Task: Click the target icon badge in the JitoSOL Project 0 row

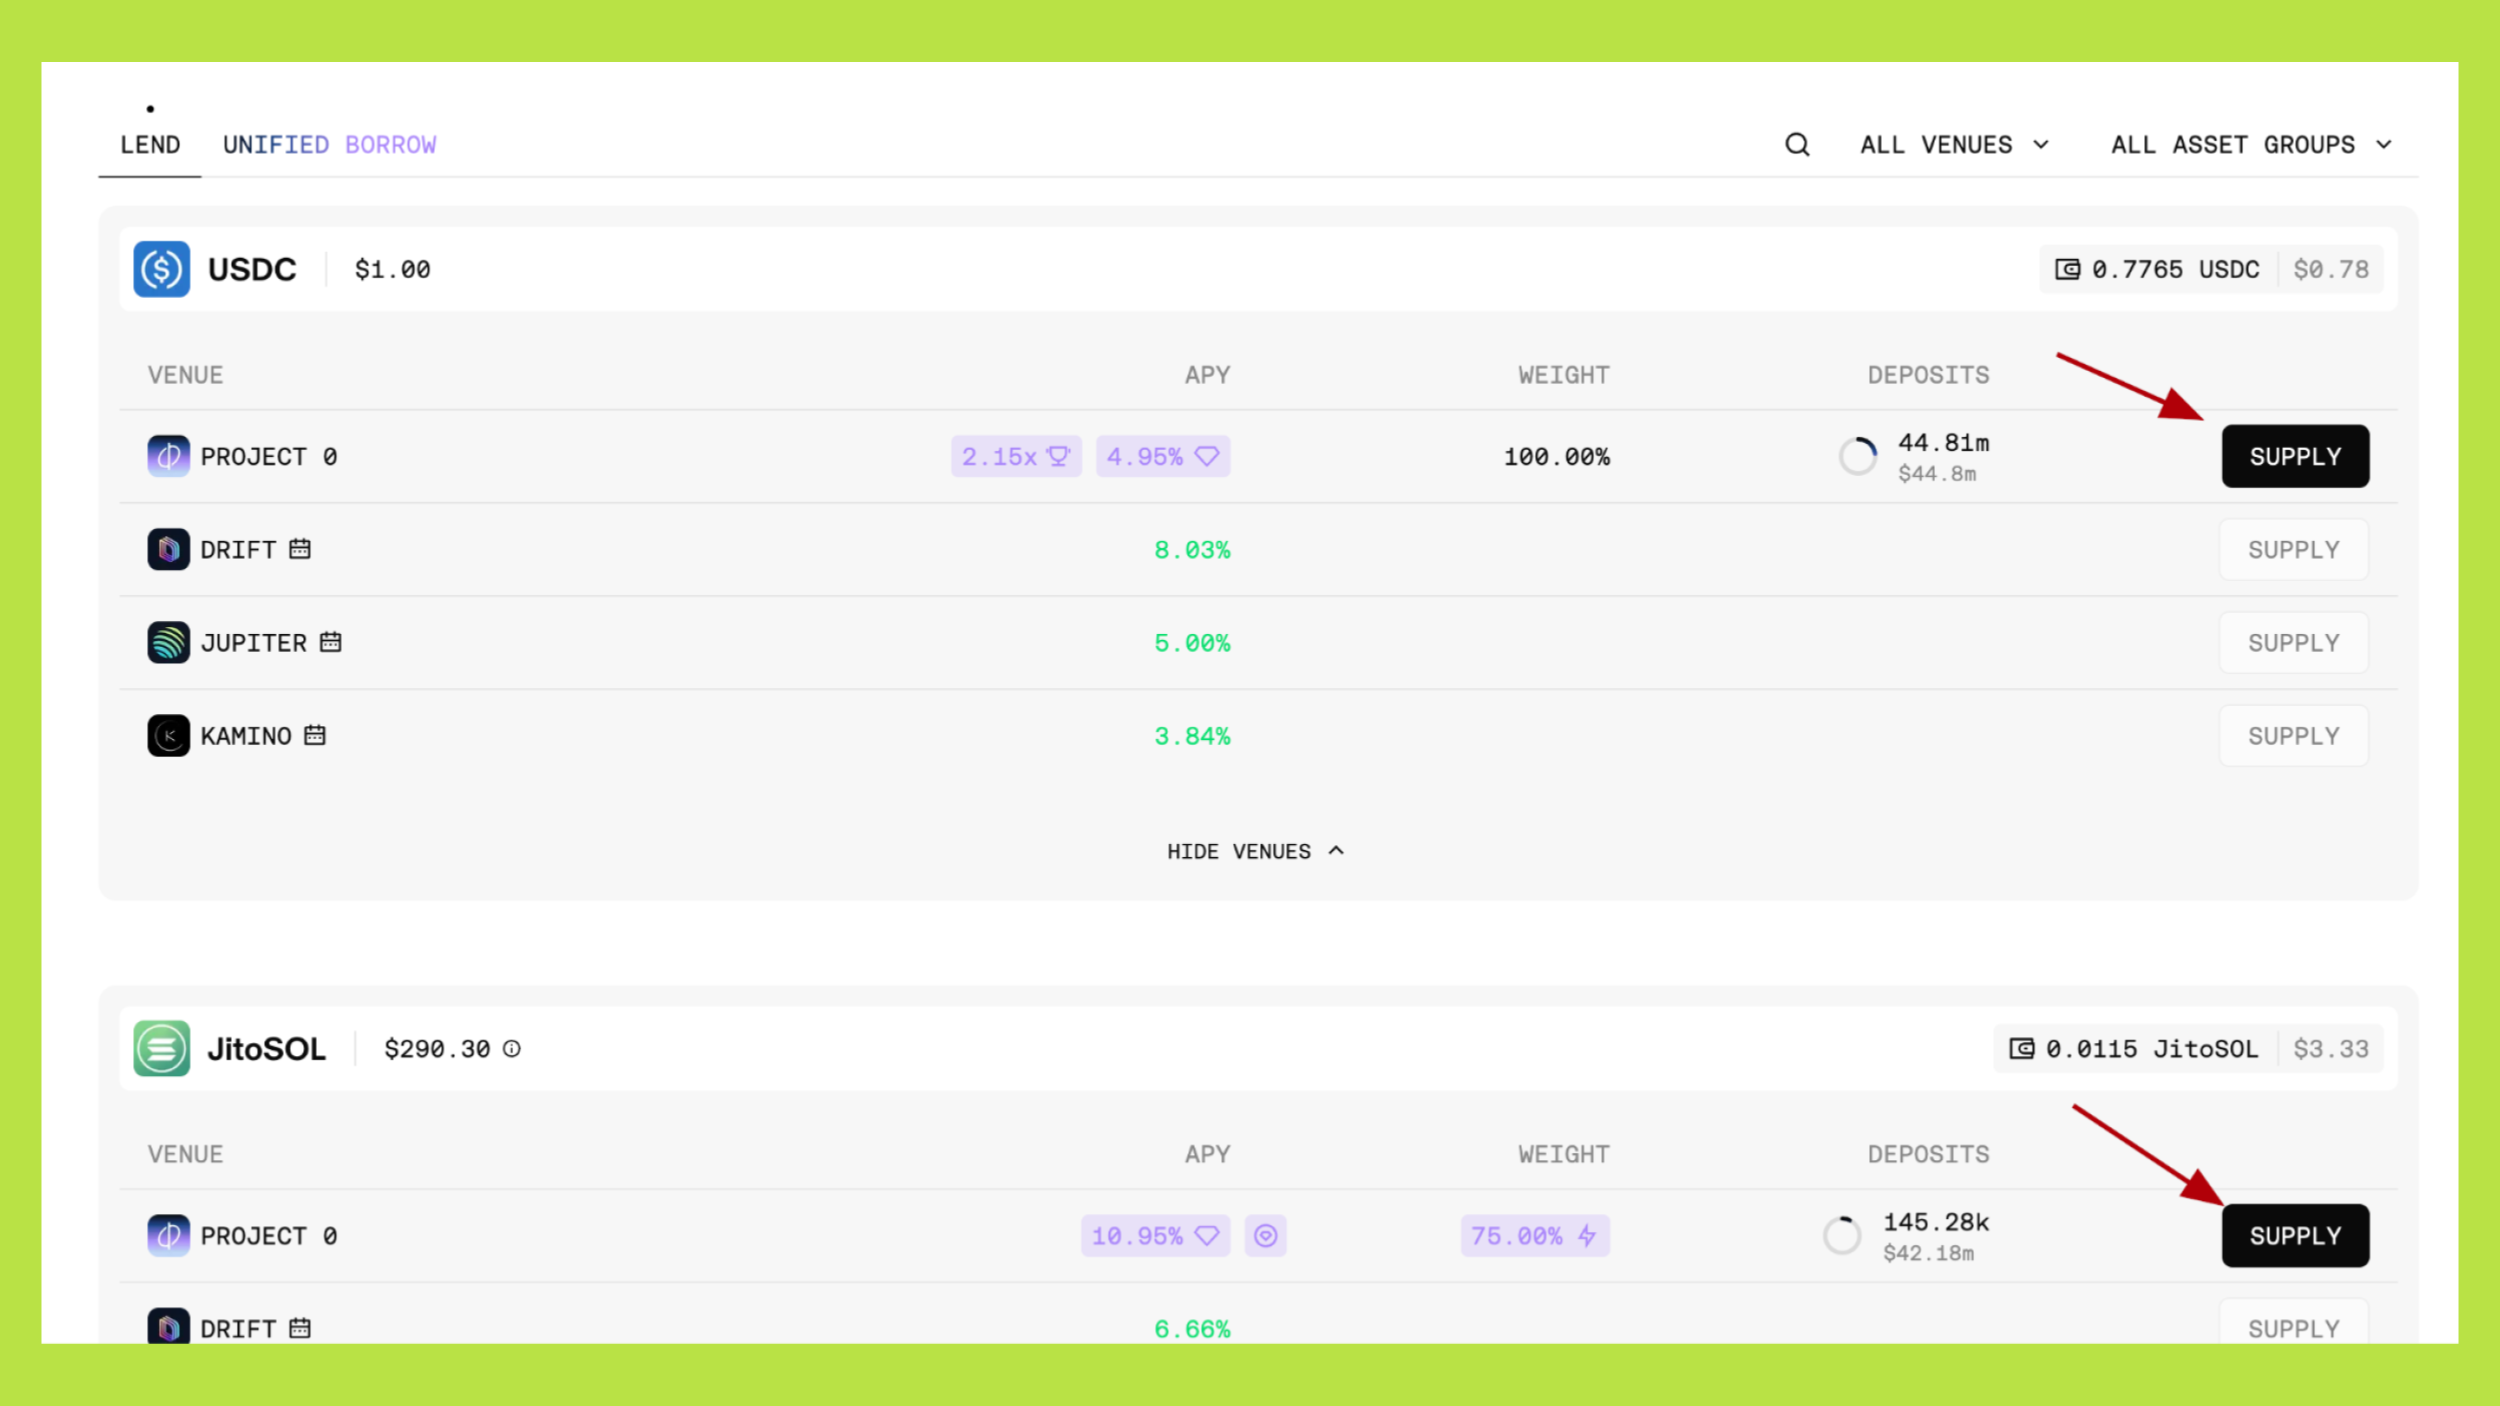Action: coord(1265,1236)
